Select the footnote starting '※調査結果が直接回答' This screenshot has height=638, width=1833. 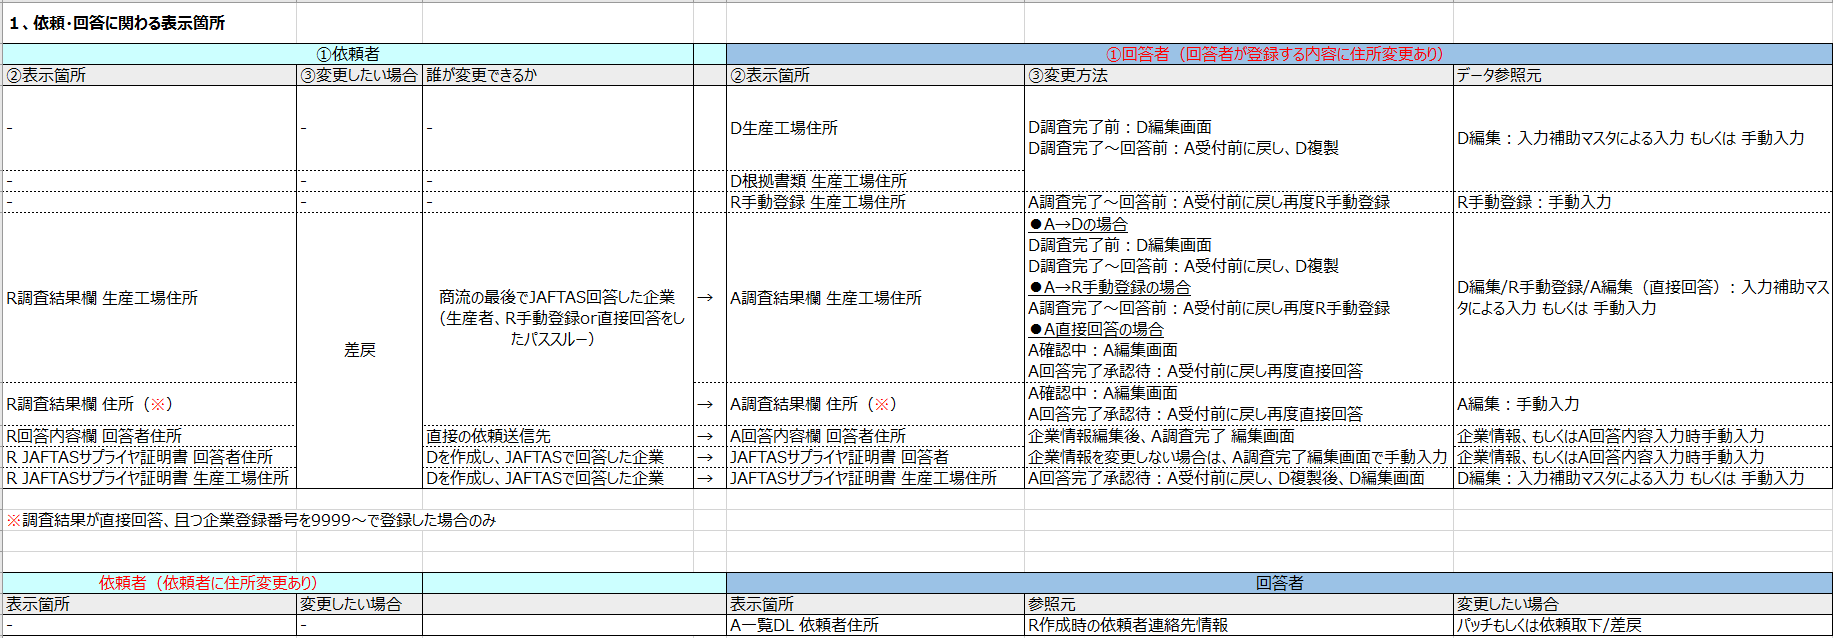[x=251, y=520]
